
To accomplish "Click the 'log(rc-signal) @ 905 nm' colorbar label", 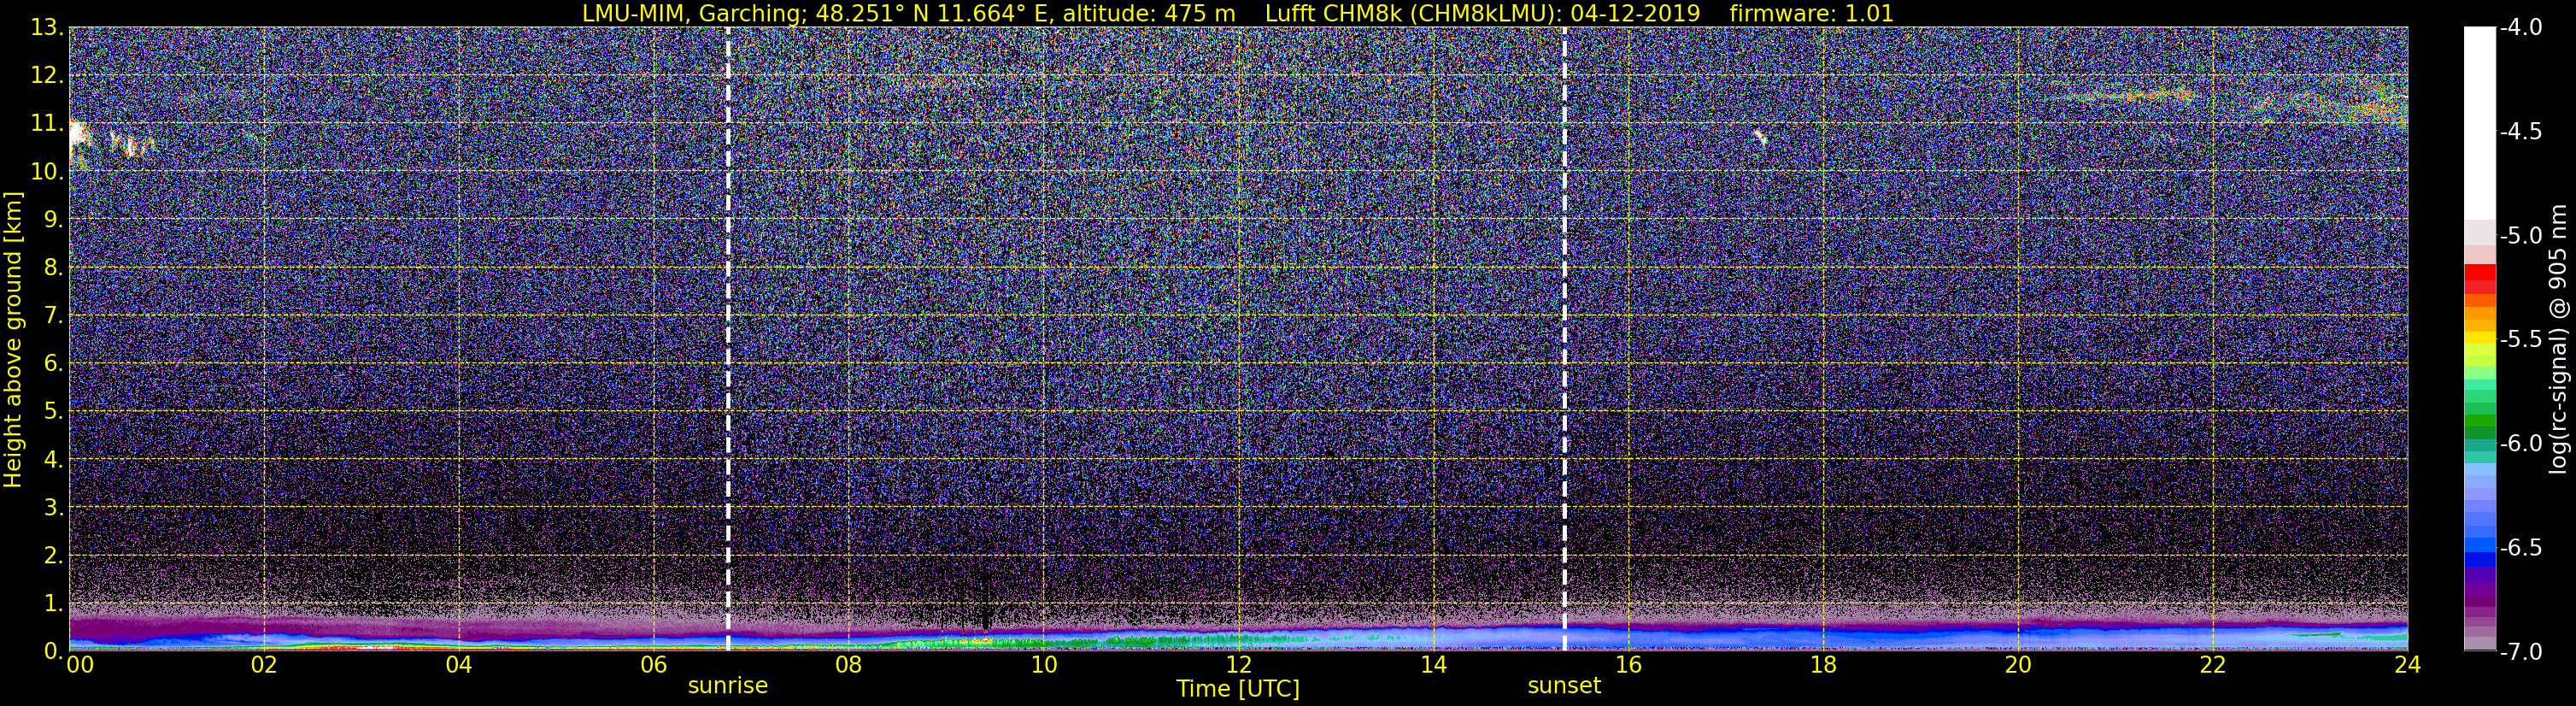I will pyautogui.click(x=2557, y=339).
